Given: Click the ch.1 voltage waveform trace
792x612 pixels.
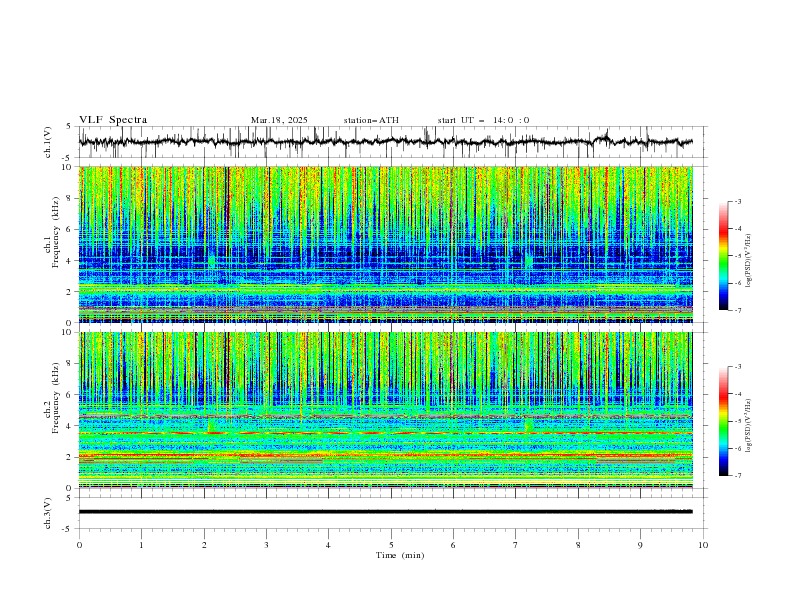Looking at the screenshot, I should click(x=385, y=142).
